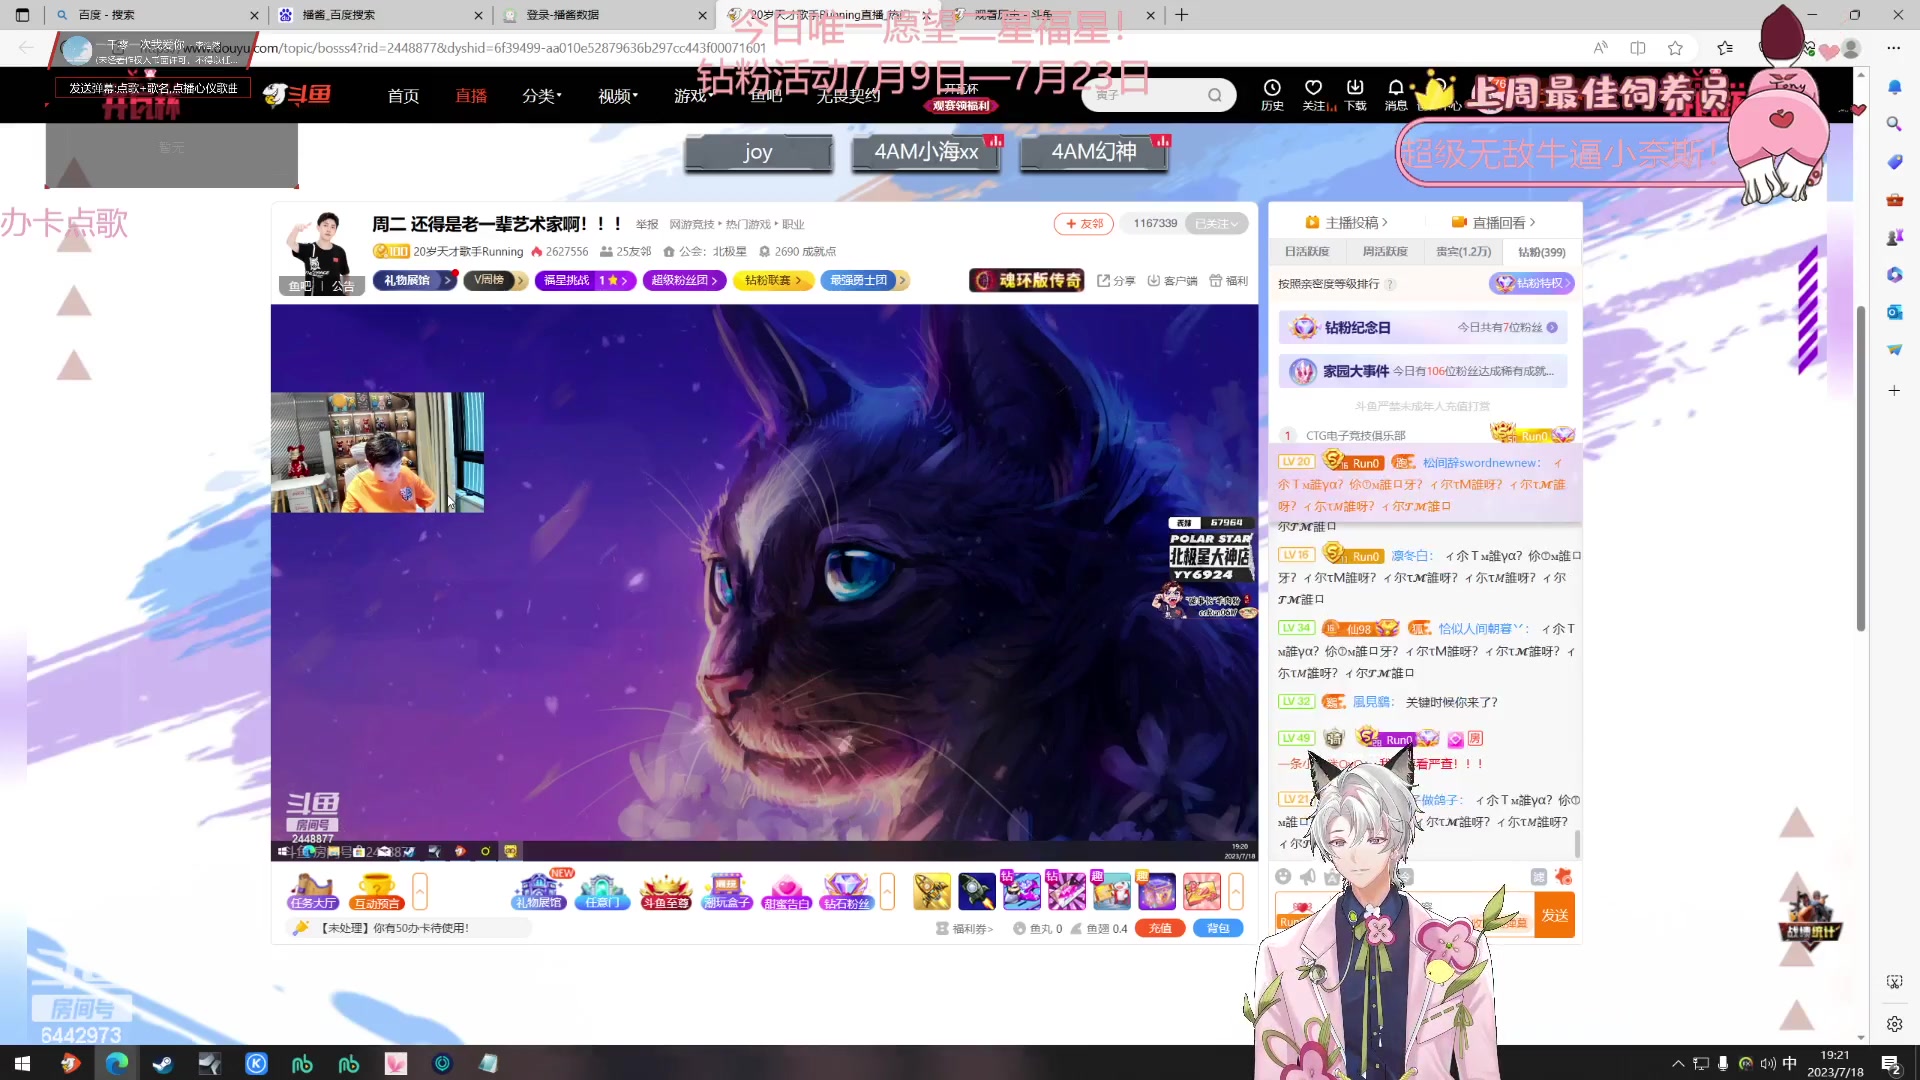The width and height of the screenshot is (1920, 1080).
Task: Open the 互动预言 prediction icon
Action: click(376, 891)
